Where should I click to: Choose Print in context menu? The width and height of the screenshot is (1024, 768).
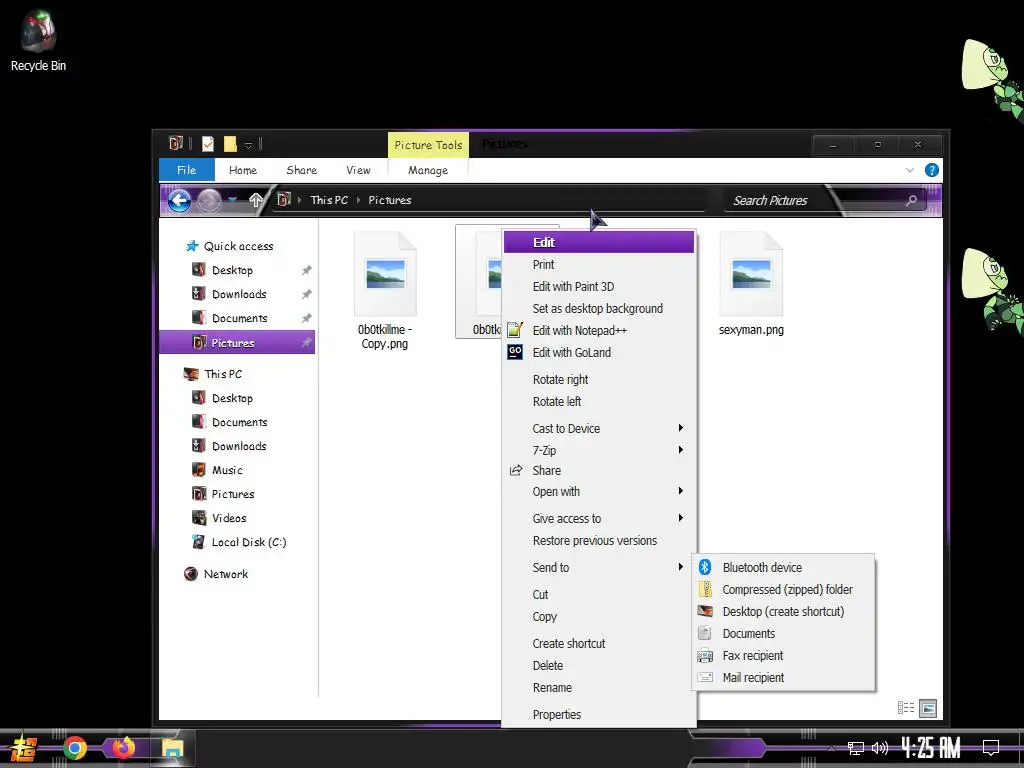[x=599, y=264]
